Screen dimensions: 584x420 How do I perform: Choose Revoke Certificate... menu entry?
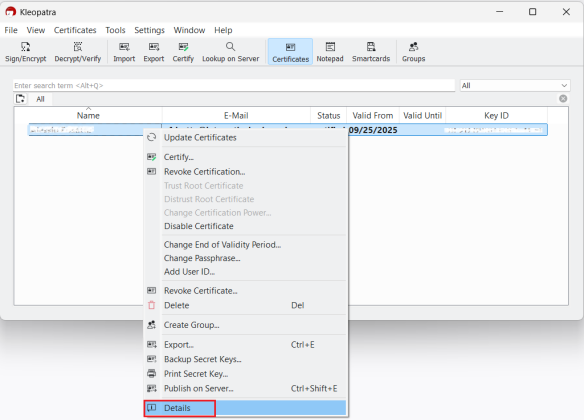point(246,290)
